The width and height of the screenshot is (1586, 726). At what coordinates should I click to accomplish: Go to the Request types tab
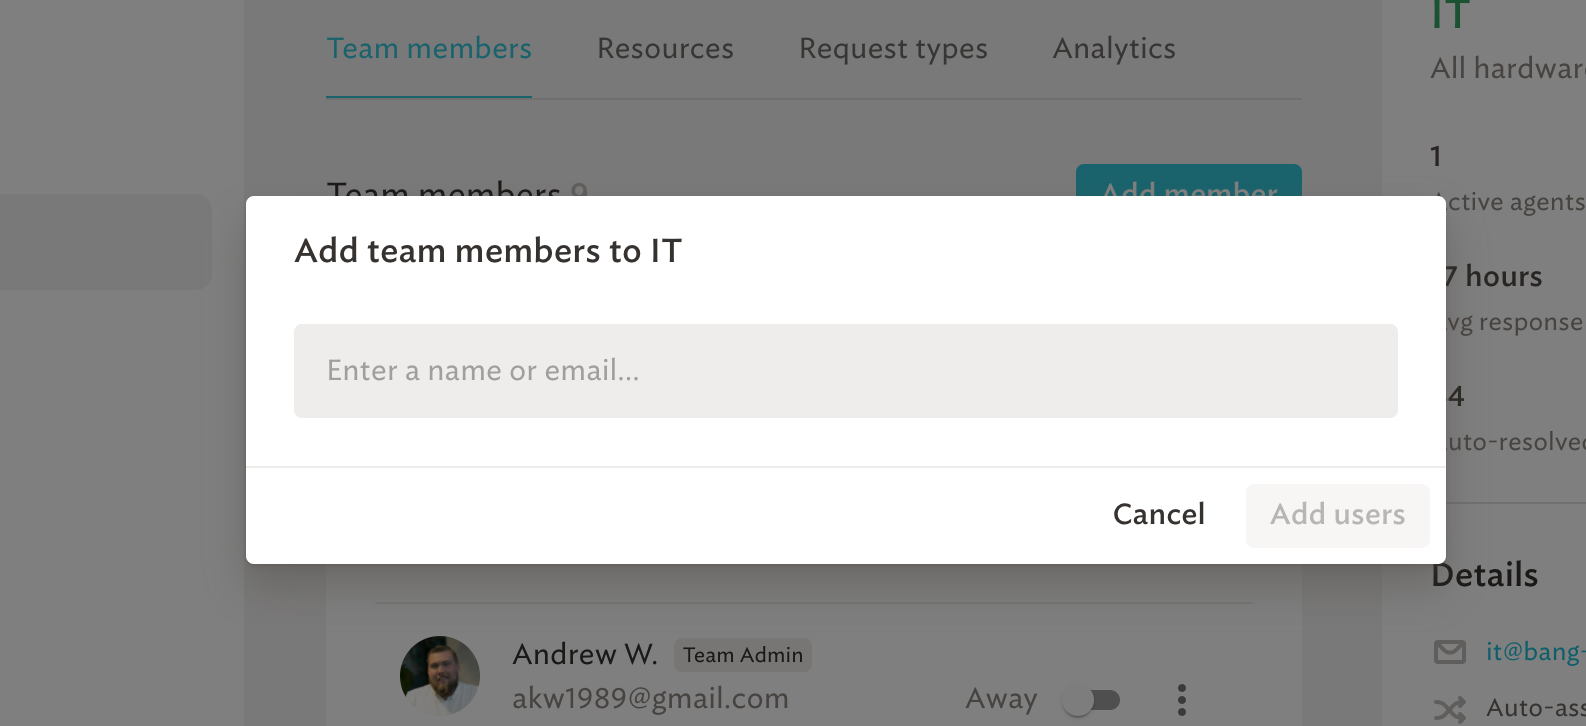[x=893, y=48]
